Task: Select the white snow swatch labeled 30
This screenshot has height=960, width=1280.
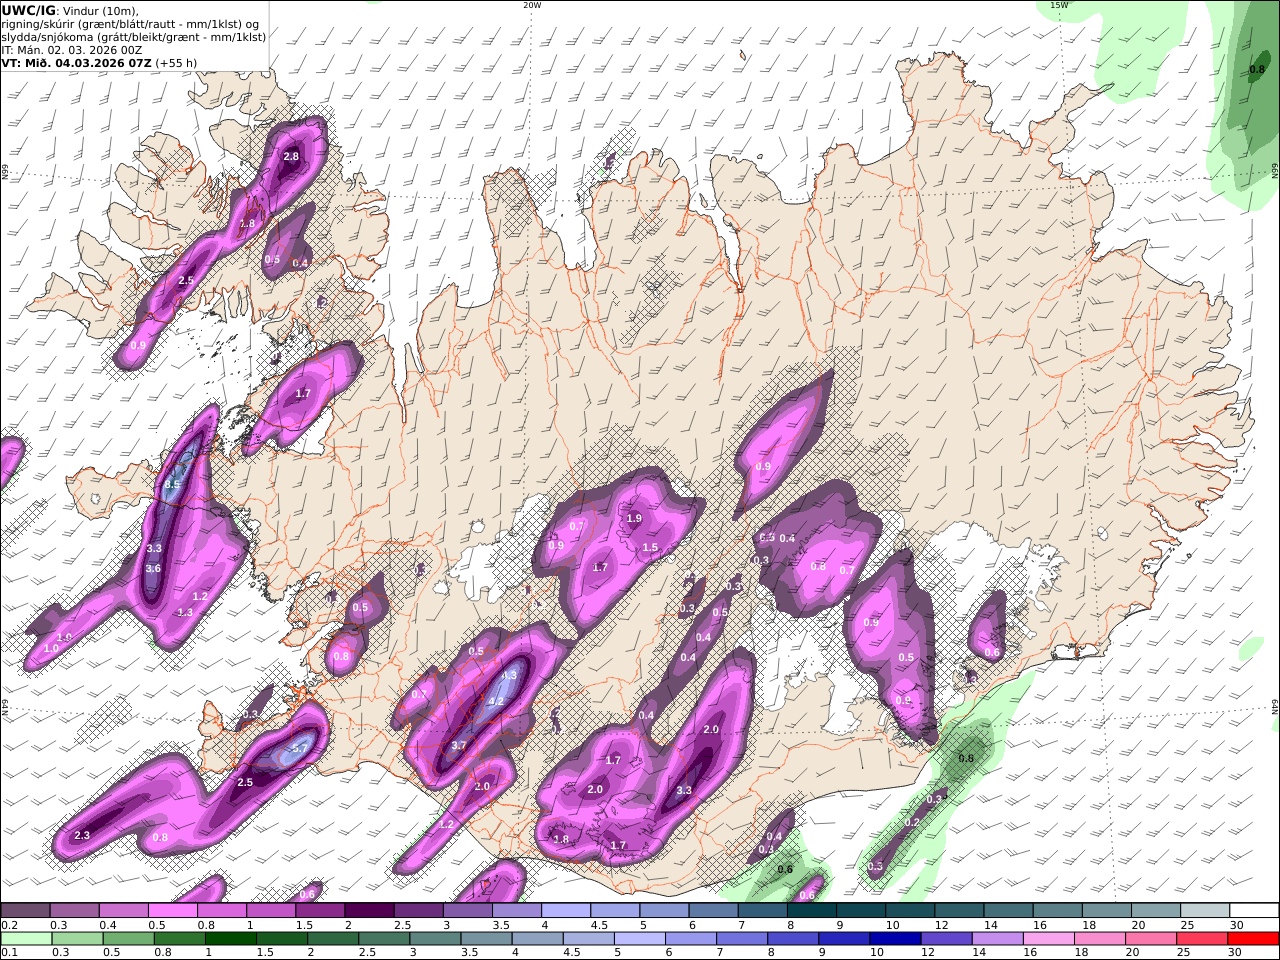Action: [1253, 911]
